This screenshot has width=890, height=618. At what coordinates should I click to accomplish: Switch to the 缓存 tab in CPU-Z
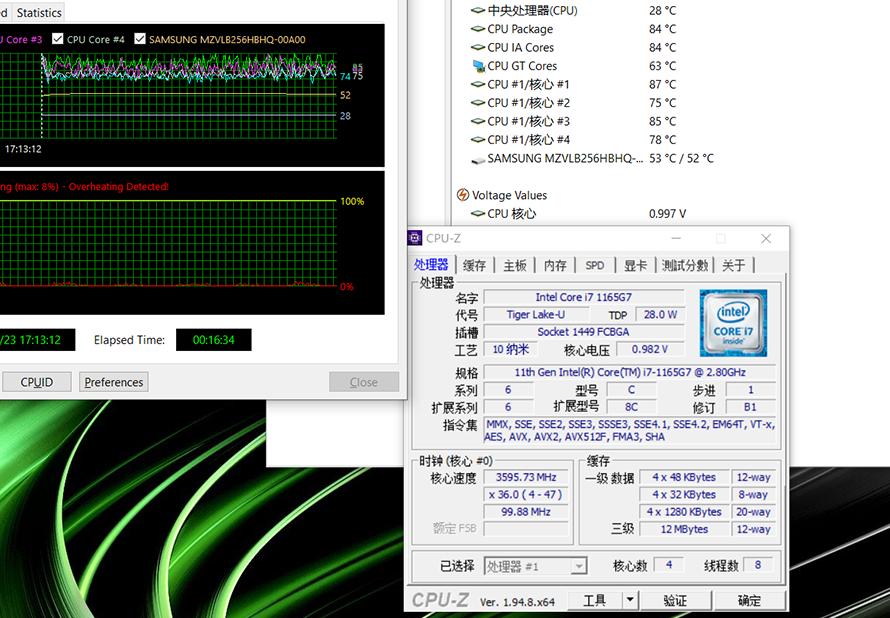click(473, 265)
